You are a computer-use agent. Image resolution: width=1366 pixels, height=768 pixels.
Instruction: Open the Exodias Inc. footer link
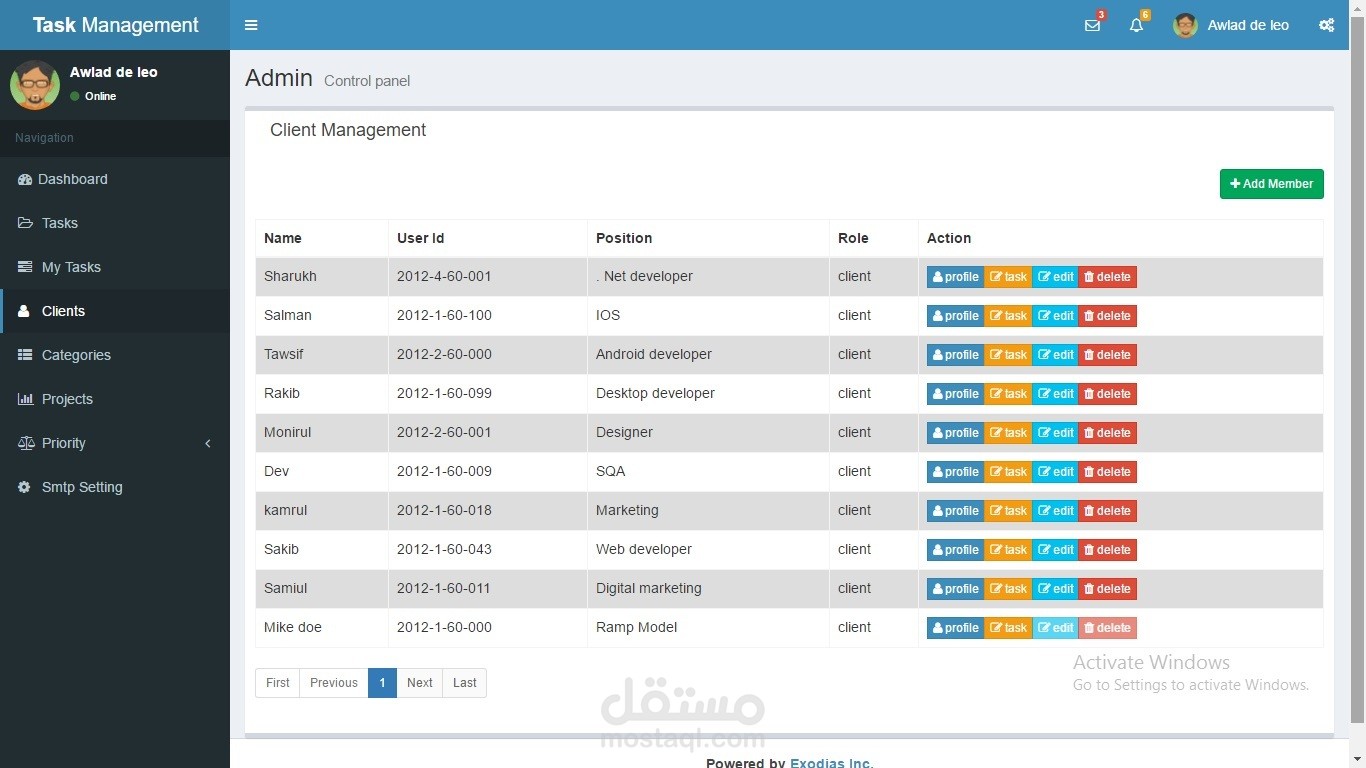(831, 762)
